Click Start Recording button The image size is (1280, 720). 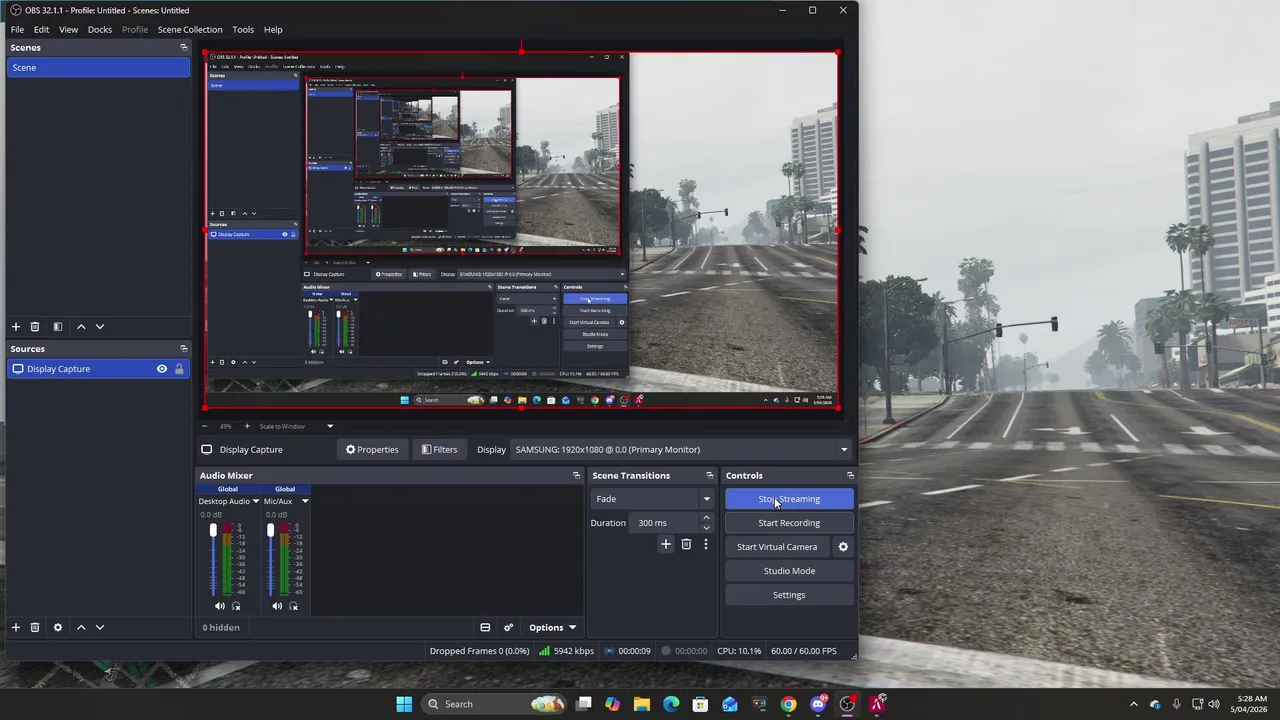[789, 523]
